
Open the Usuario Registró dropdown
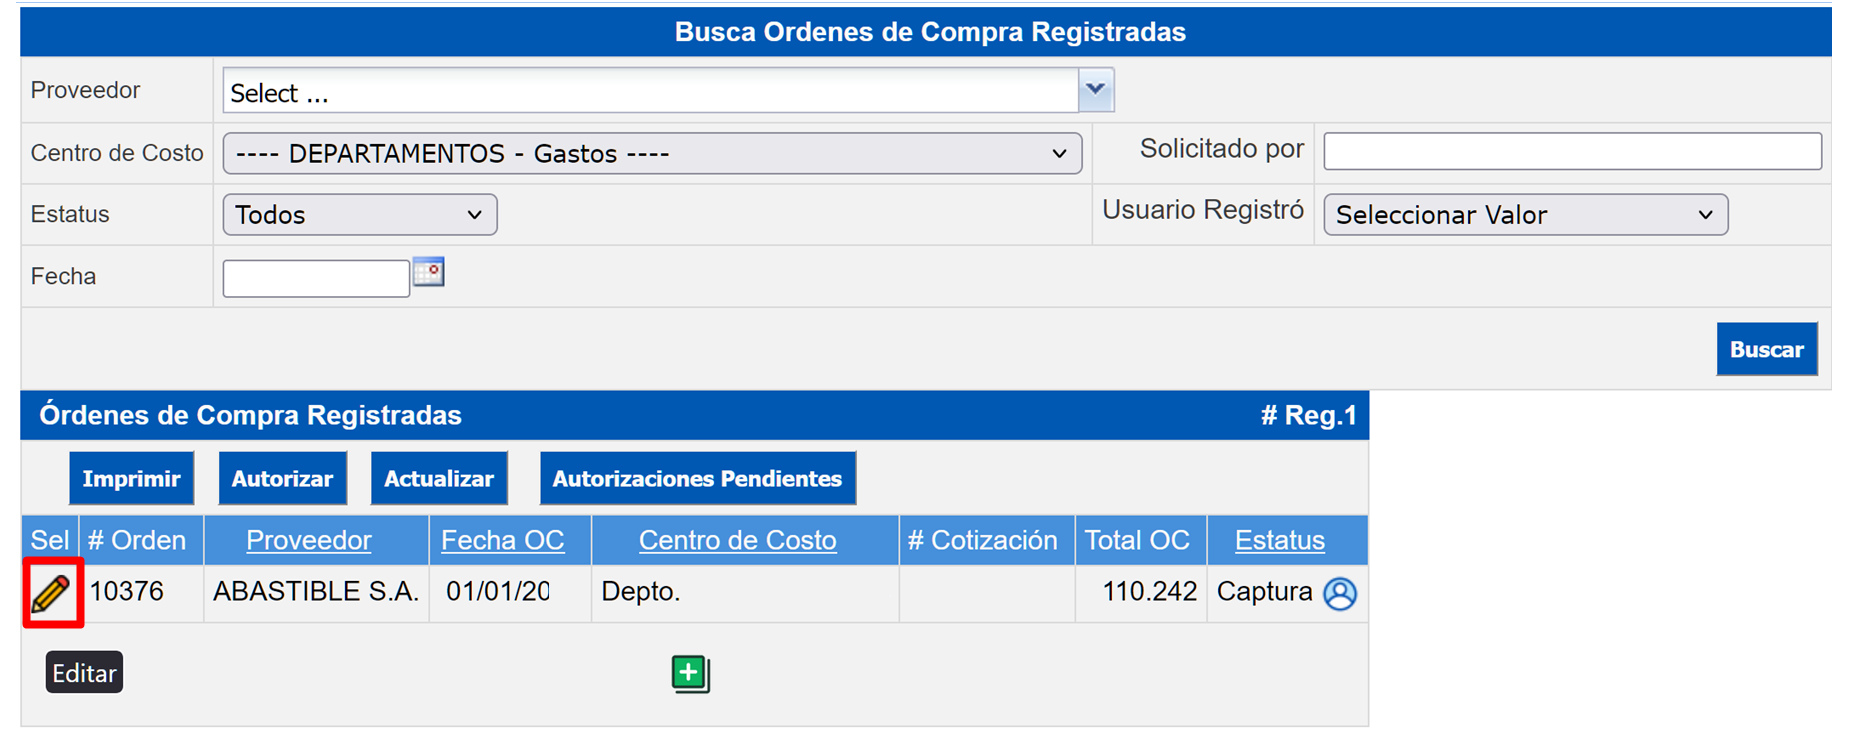pyautogui.click(x=1525, y=215)
